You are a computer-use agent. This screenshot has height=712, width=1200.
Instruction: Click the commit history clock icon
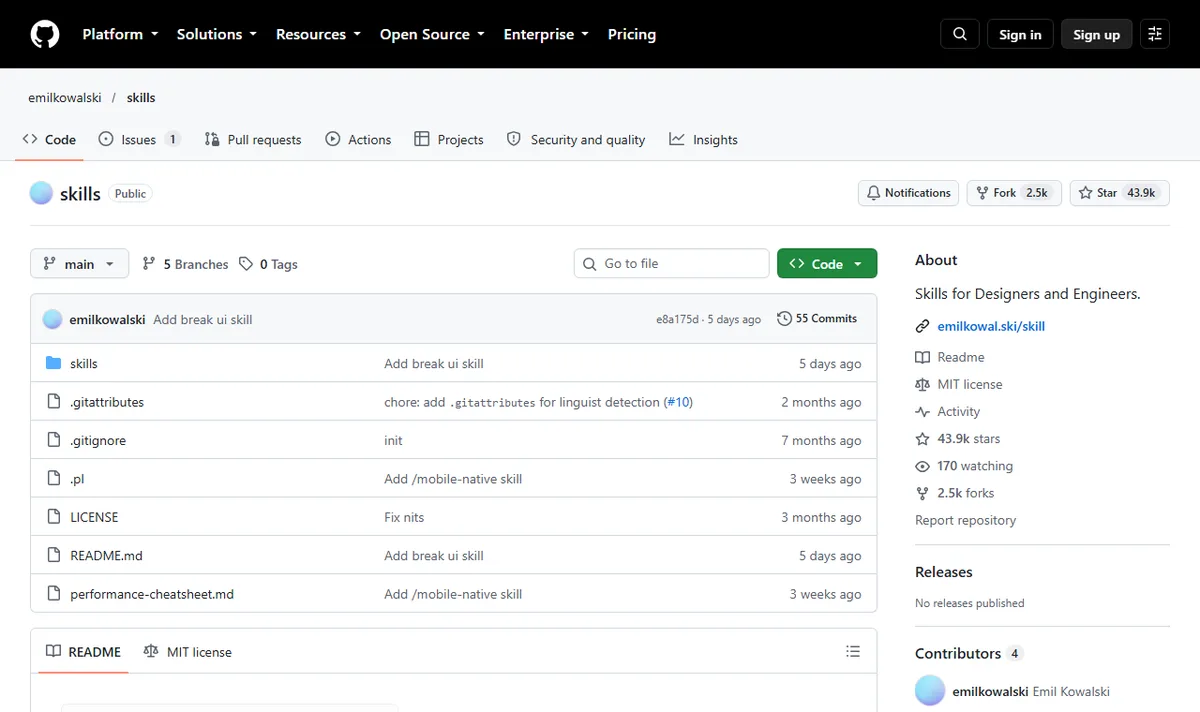click(784, 319)
